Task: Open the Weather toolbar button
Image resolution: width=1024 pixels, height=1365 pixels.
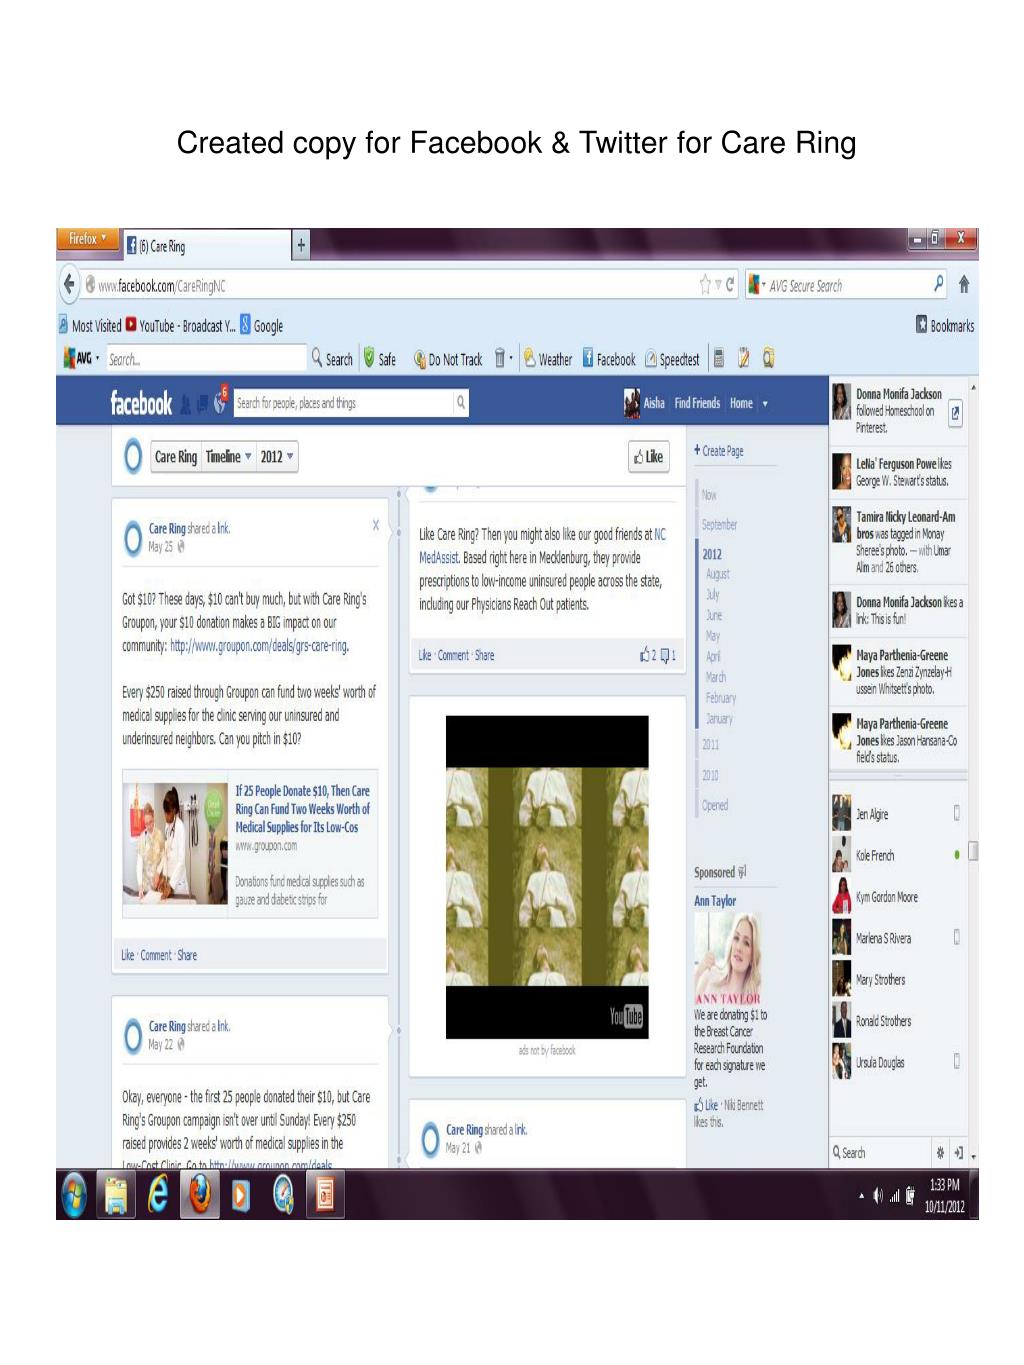Action: (x=548, y=359)
